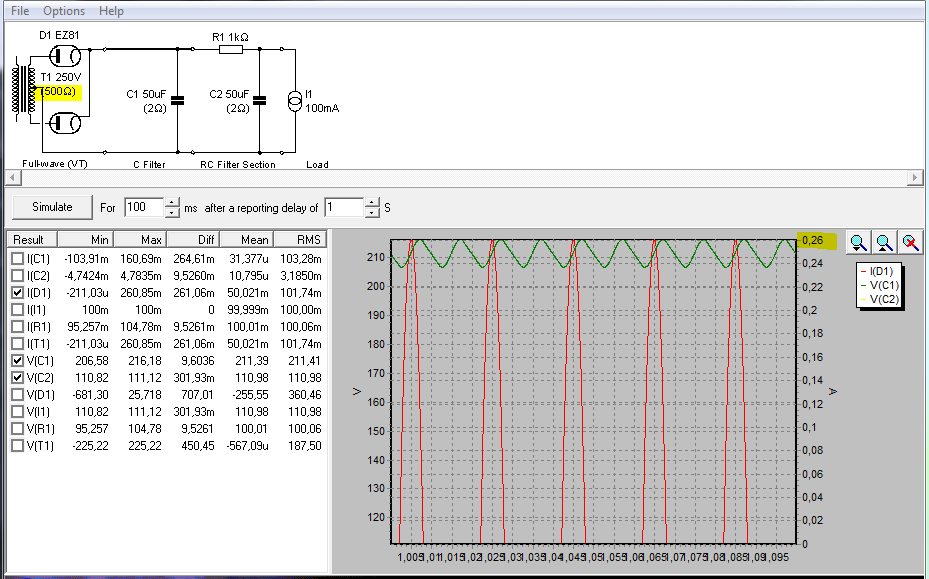Image resolution: width=929 pixels, height=579 pixels.
Task: Click the C2 50uF capacitor symbol
Action: coord(259,100)
